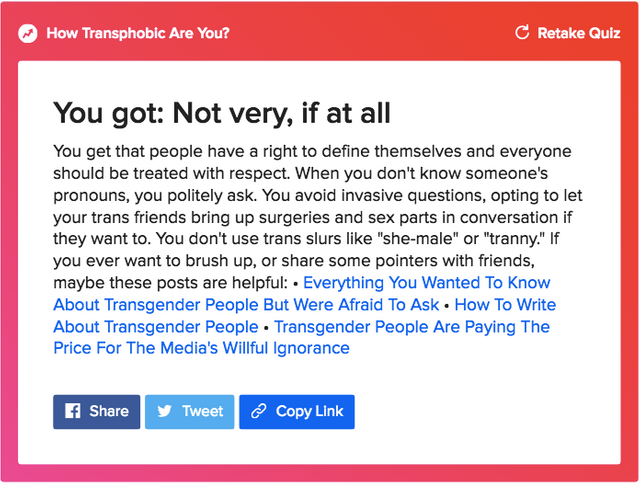This screenshot has height=486, width=640.
Task: Click the result description paragraph text
Action: (318, 216)
